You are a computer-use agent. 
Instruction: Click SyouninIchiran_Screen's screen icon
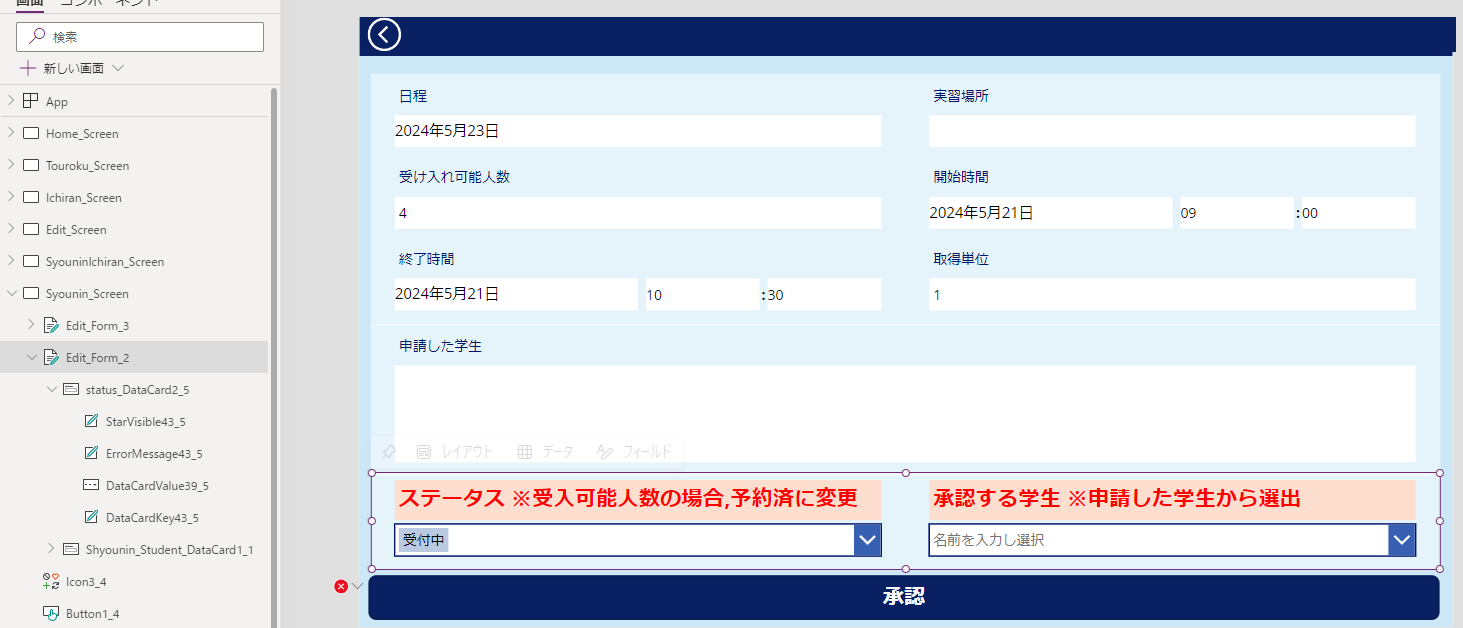click(30, 261)
